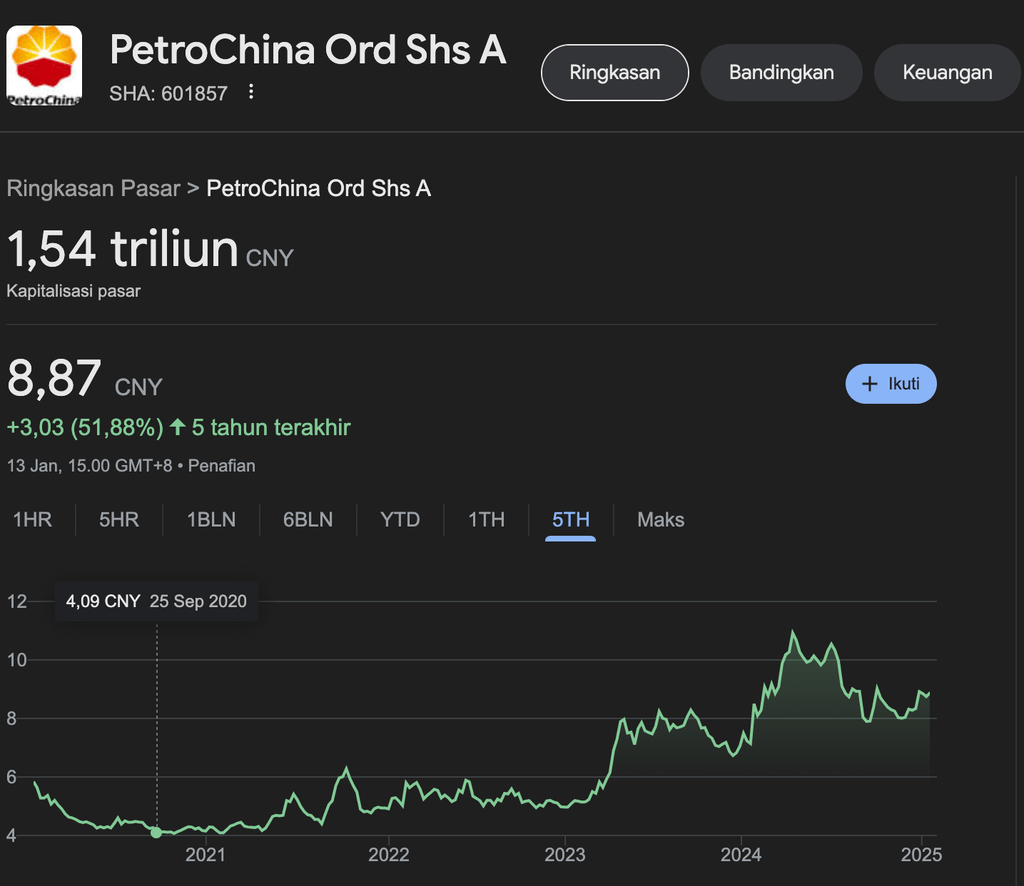Click the green up-arrow trend icon

(x=178, y=428)
